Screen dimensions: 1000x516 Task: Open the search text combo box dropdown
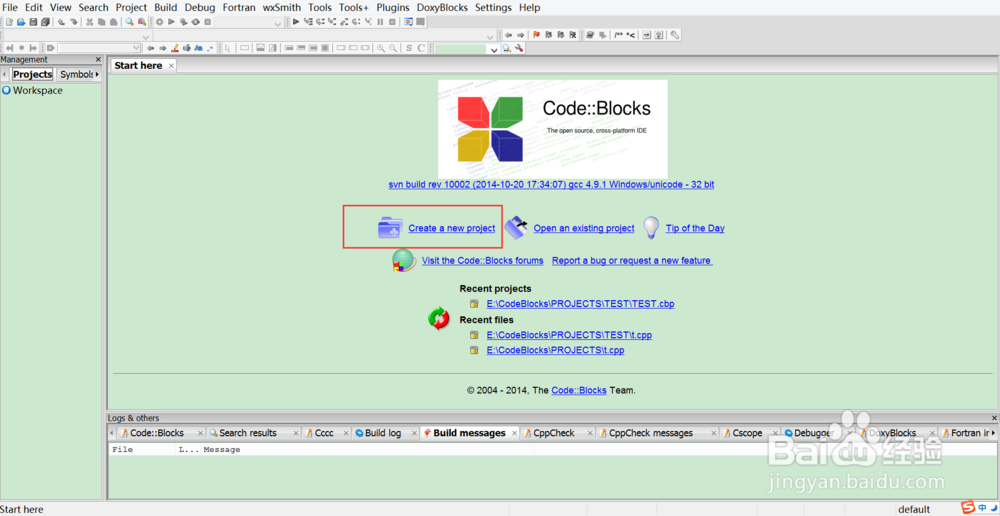(494, 50)
